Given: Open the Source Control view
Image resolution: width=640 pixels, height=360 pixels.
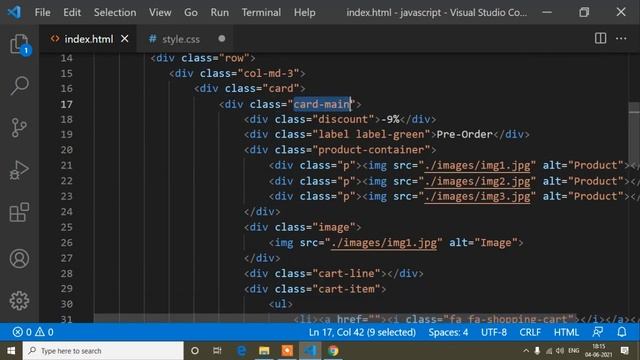Looking at the screenshot, I should [x=19, y=128].
